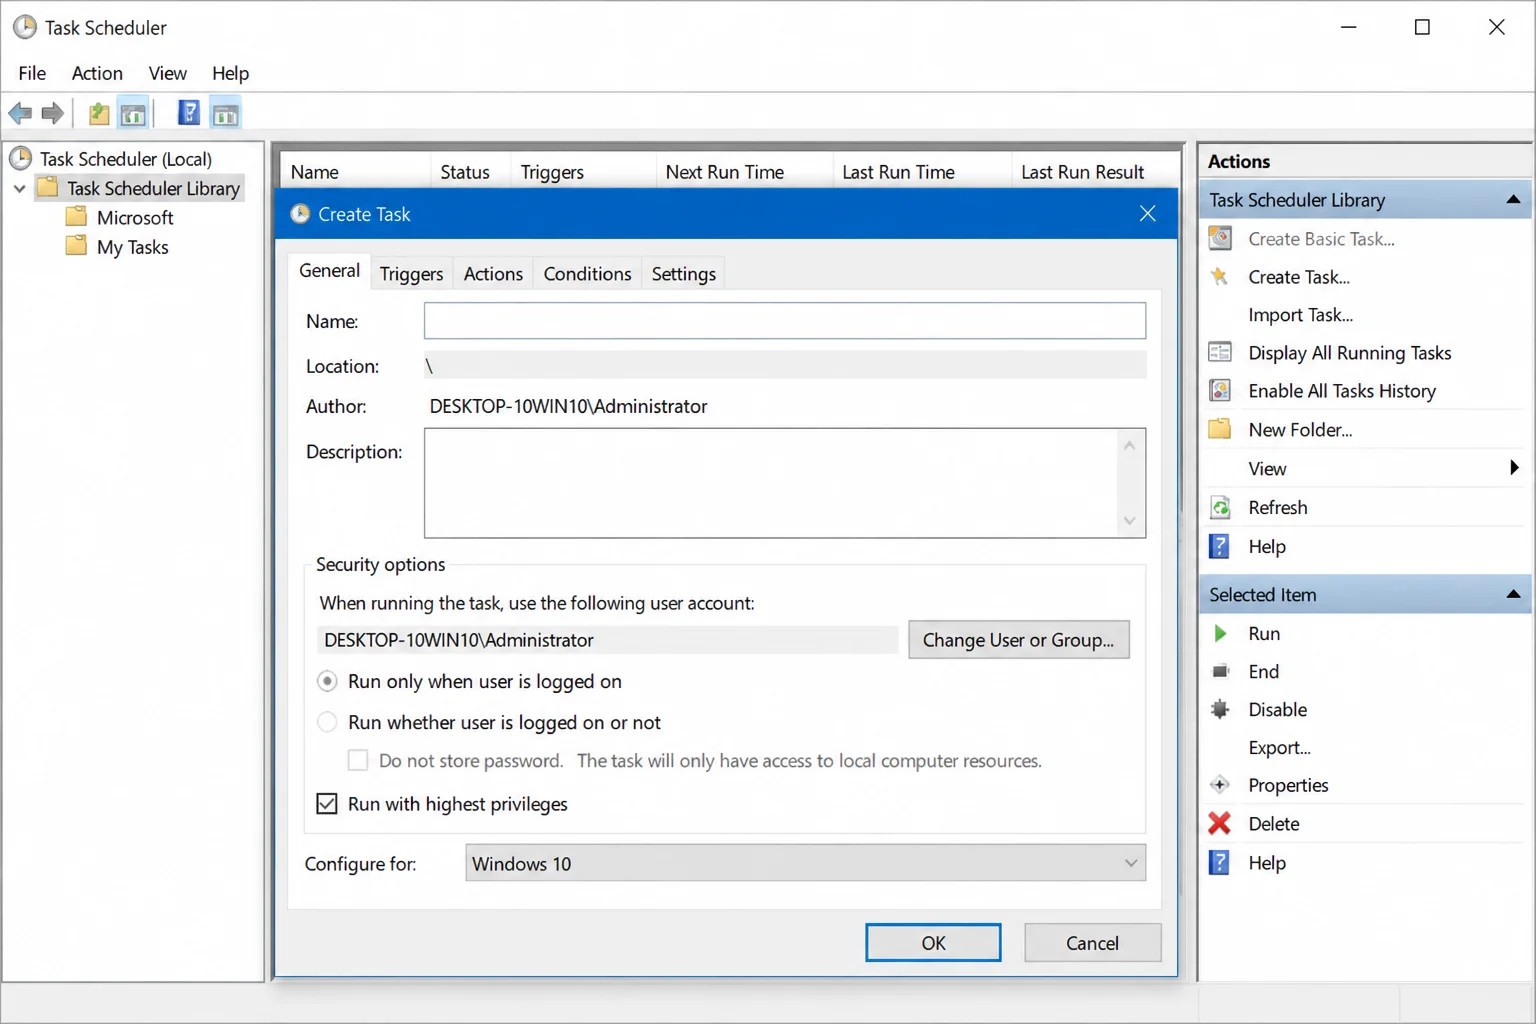The image size is (1536, 1024).
Task: Click the Next Run Time column header
Action: click(x=744, y=172)
